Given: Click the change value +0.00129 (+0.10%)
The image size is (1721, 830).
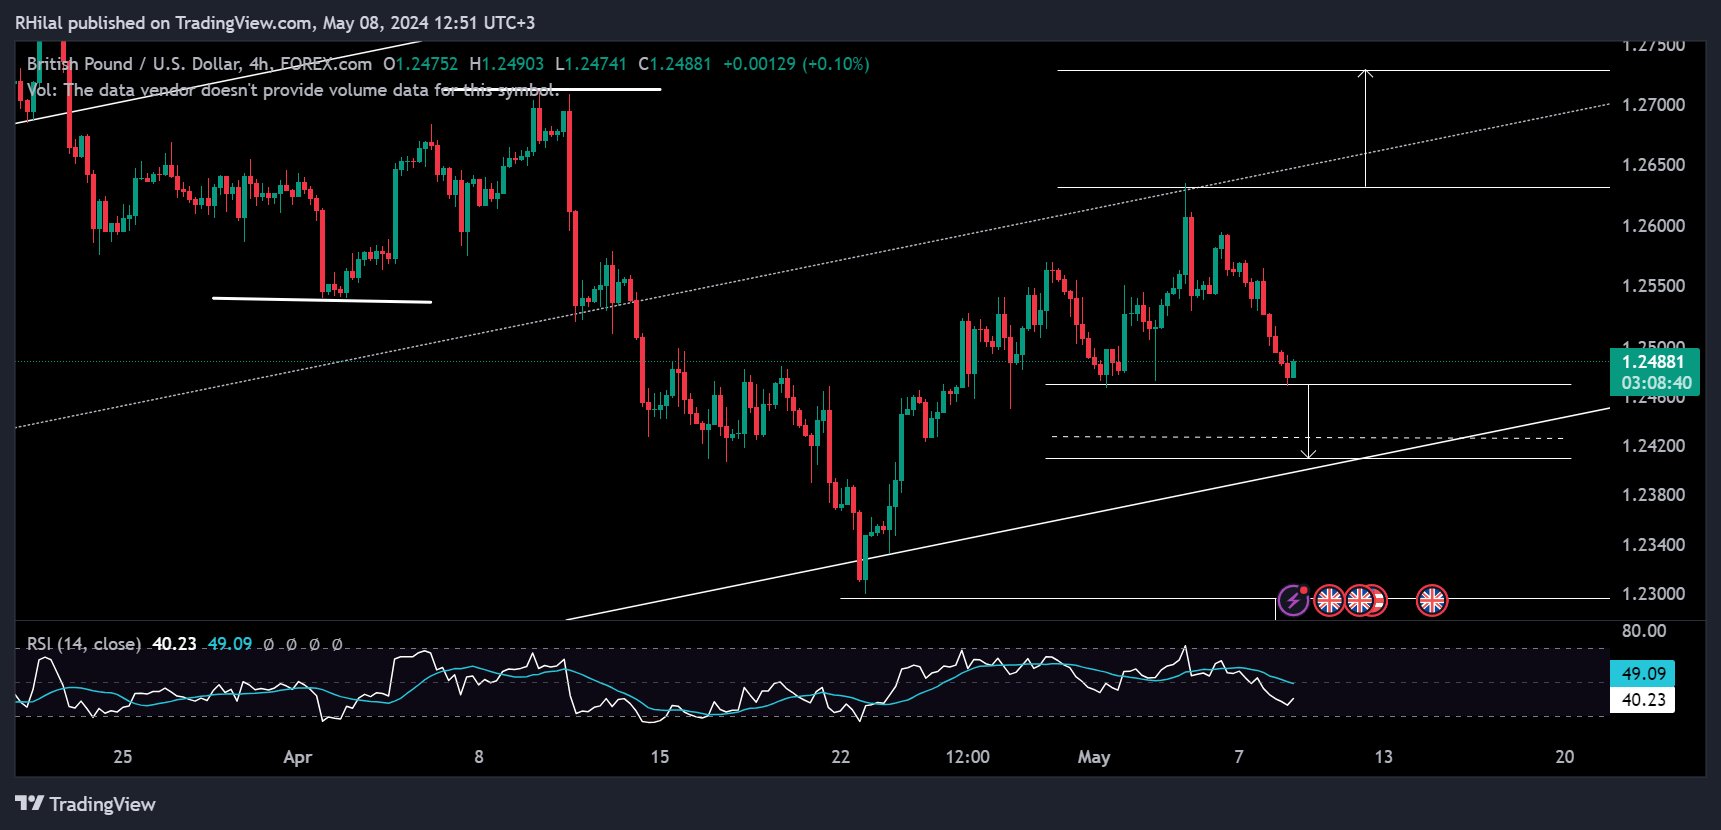Looking at the screenshot, I should tap(796, 64).
